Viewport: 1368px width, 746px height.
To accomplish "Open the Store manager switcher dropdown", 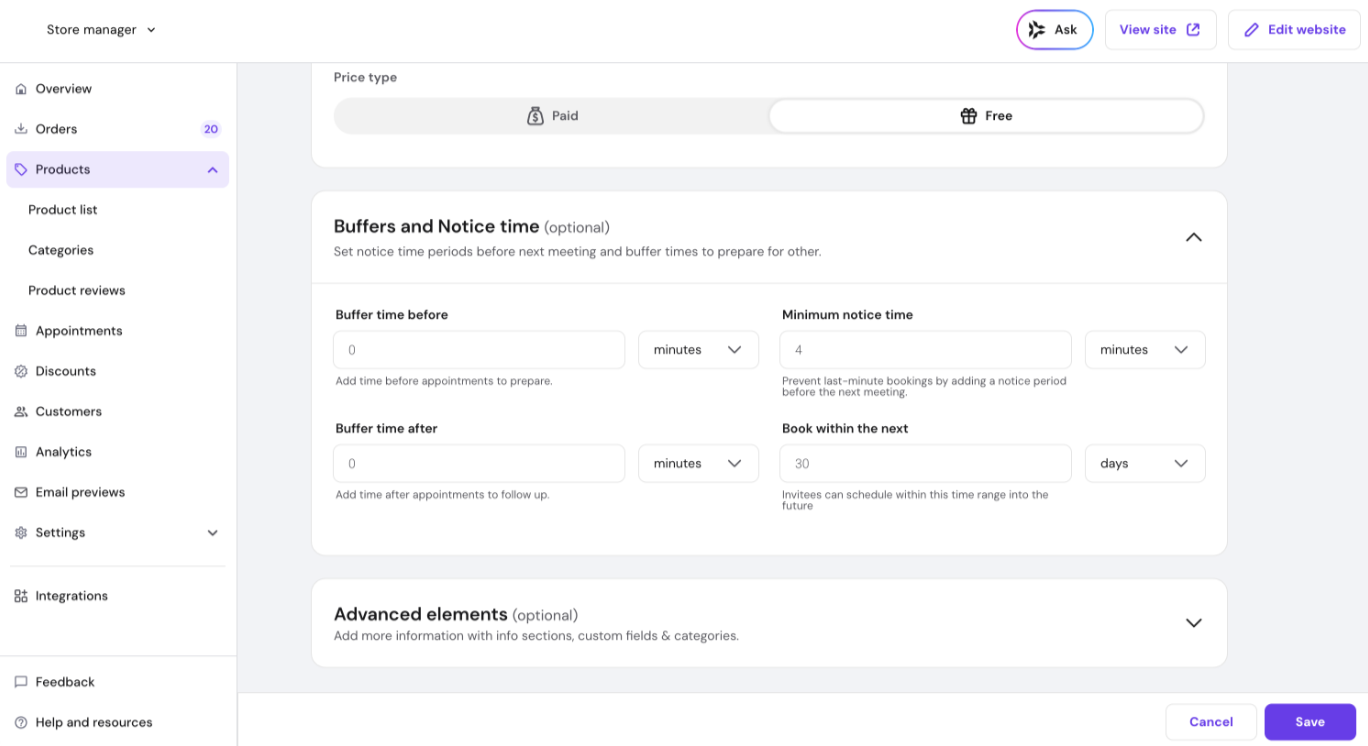I will point(101,30).
